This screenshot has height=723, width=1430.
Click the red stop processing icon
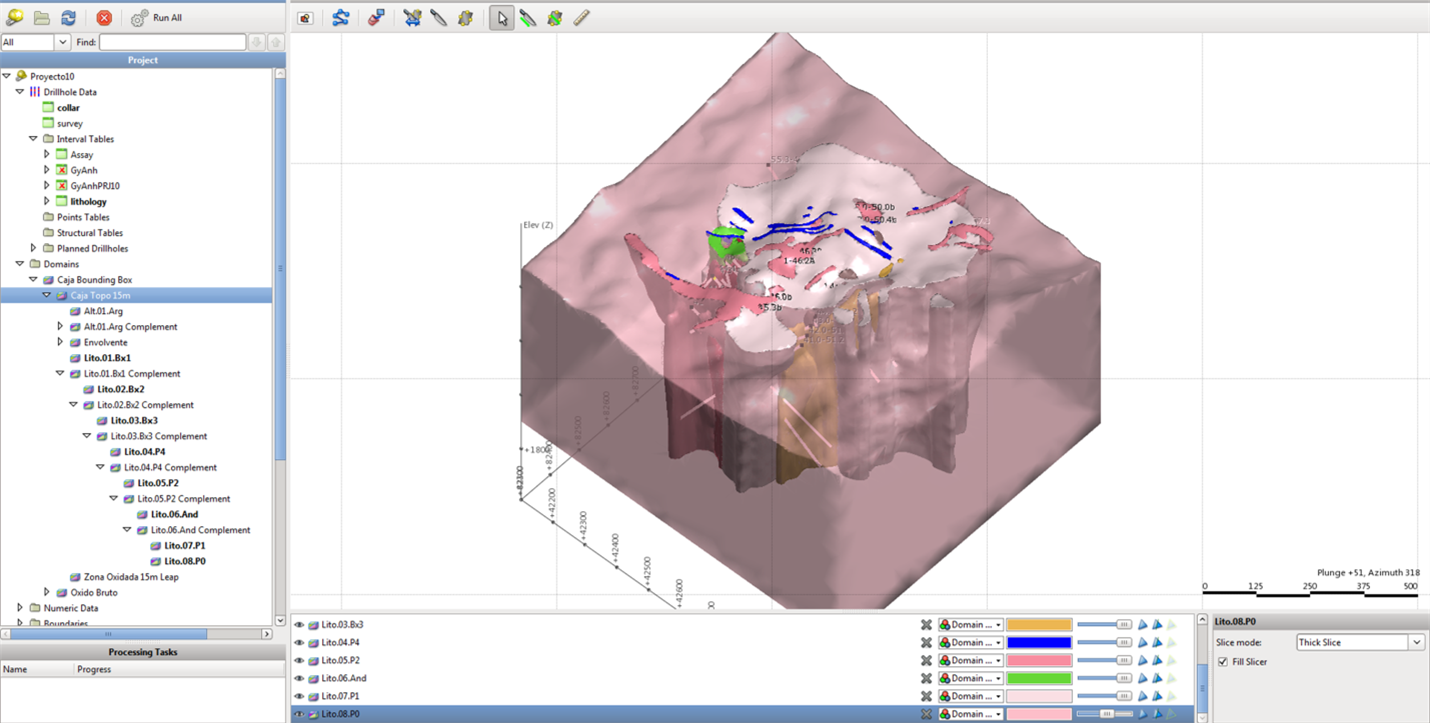point(104,18)
